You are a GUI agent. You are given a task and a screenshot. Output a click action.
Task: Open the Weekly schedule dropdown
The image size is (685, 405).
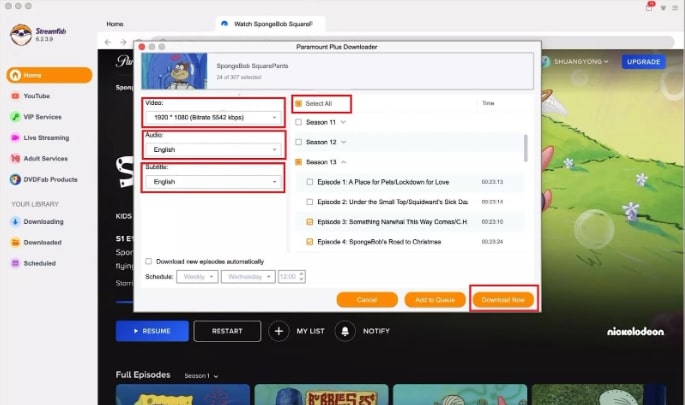point(197,277)
